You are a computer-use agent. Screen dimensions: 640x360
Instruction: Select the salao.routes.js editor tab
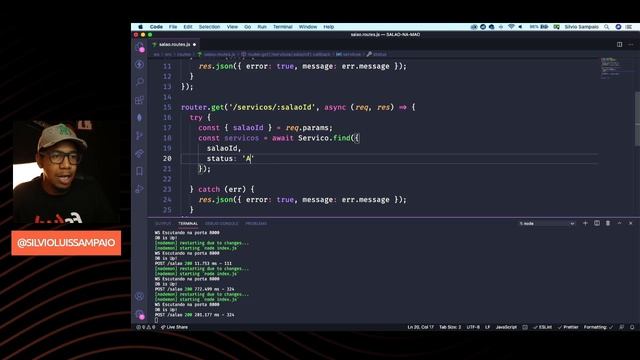(x=174, y=44)
